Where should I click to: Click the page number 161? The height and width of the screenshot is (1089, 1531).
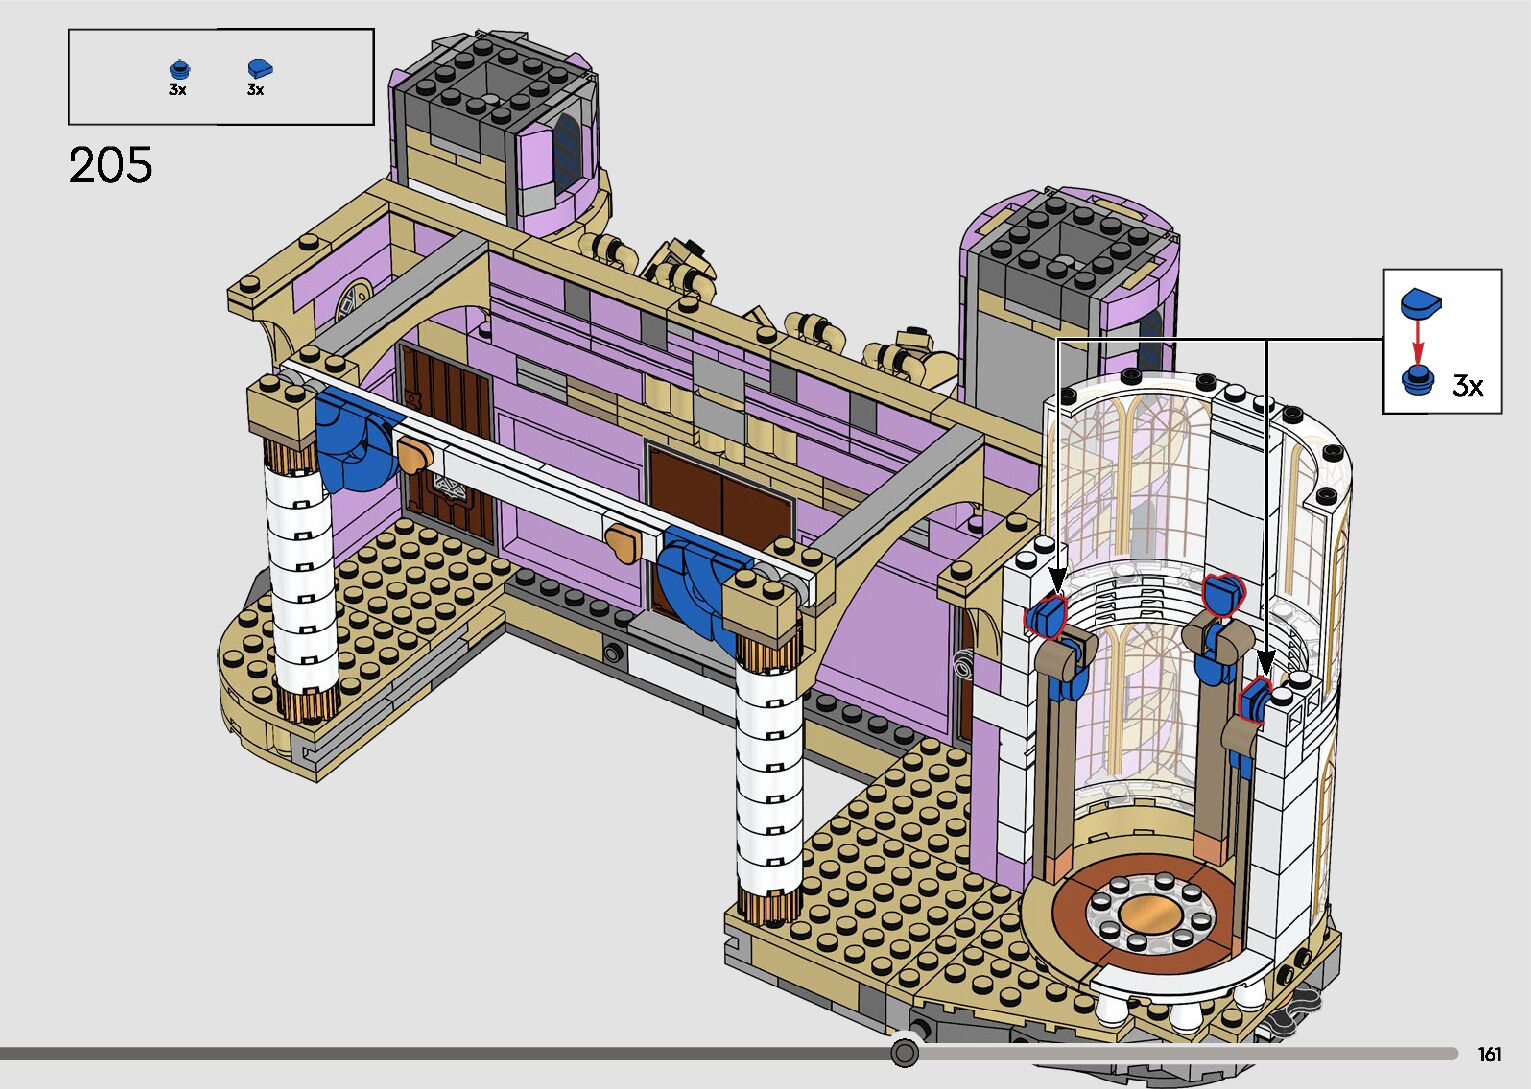pos(1488,1054)
